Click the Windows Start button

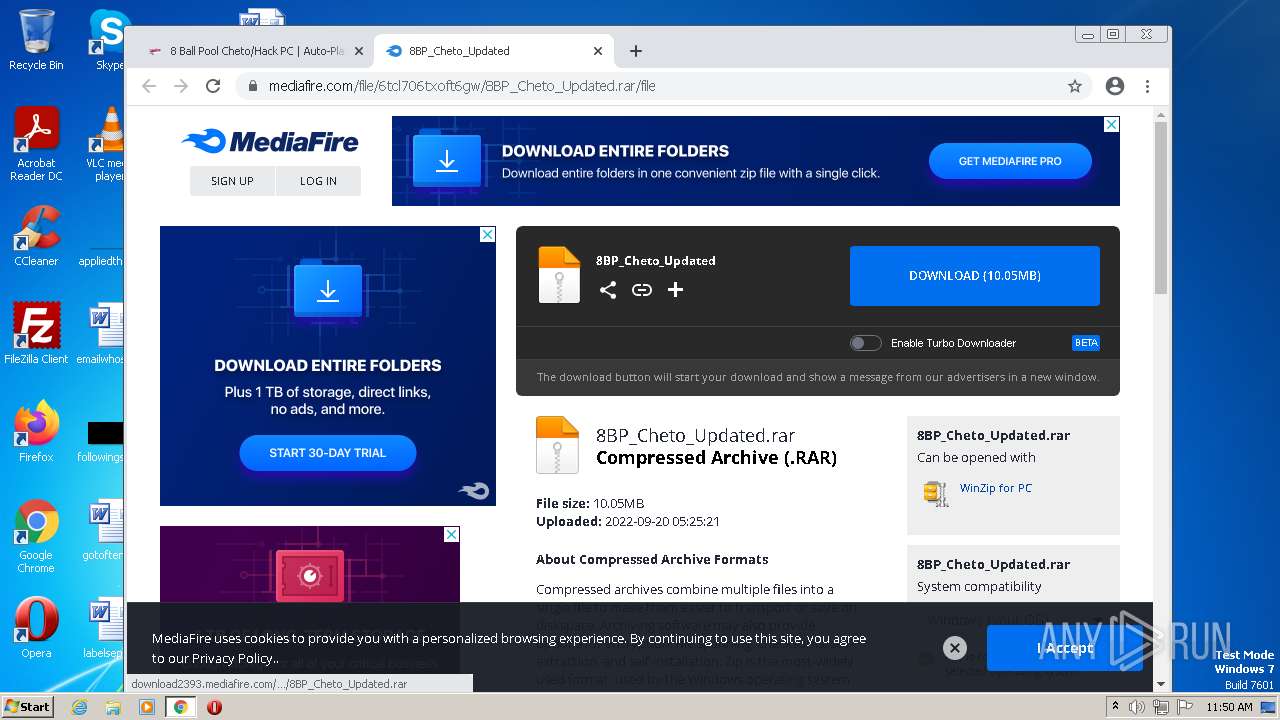(x=27, y=706)
